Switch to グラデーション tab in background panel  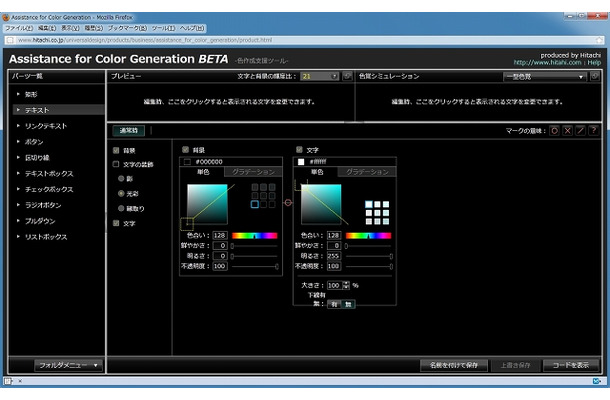[x=253, y=172]
